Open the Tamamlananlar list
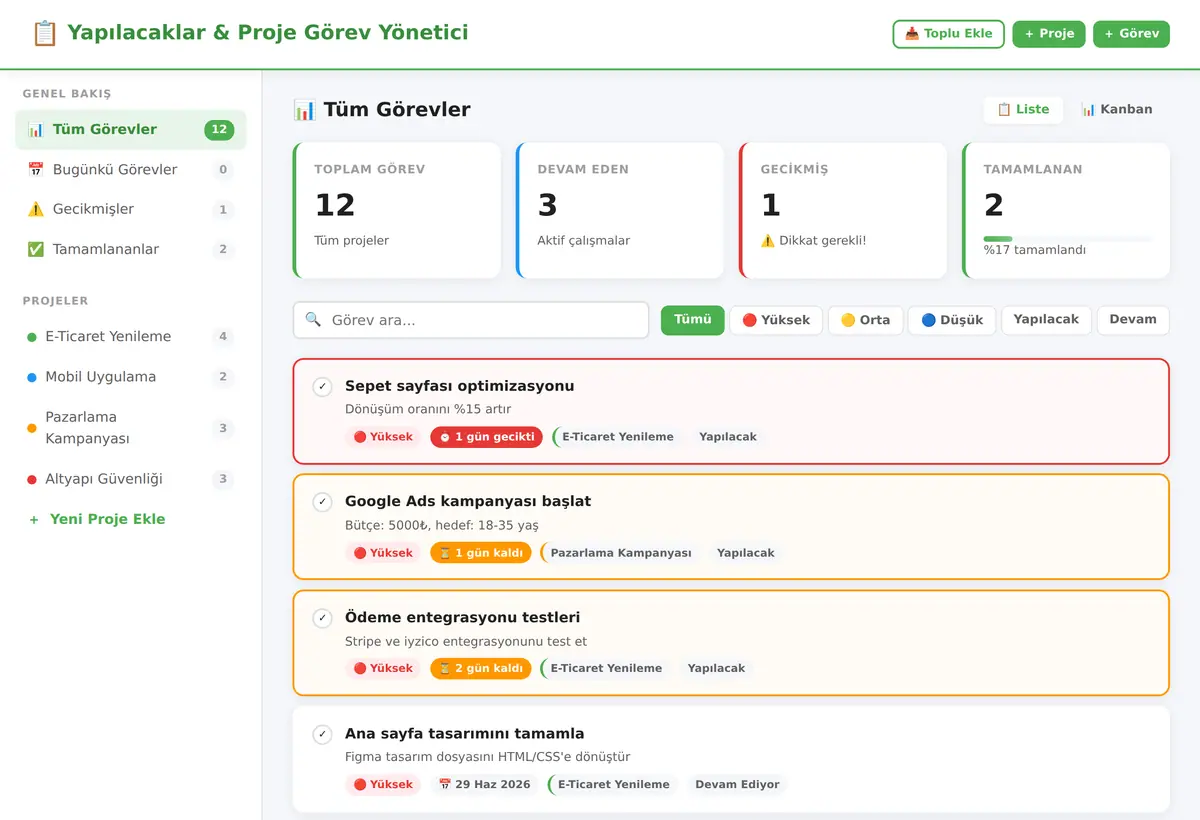1200x820 pixels. click(131, 250)
